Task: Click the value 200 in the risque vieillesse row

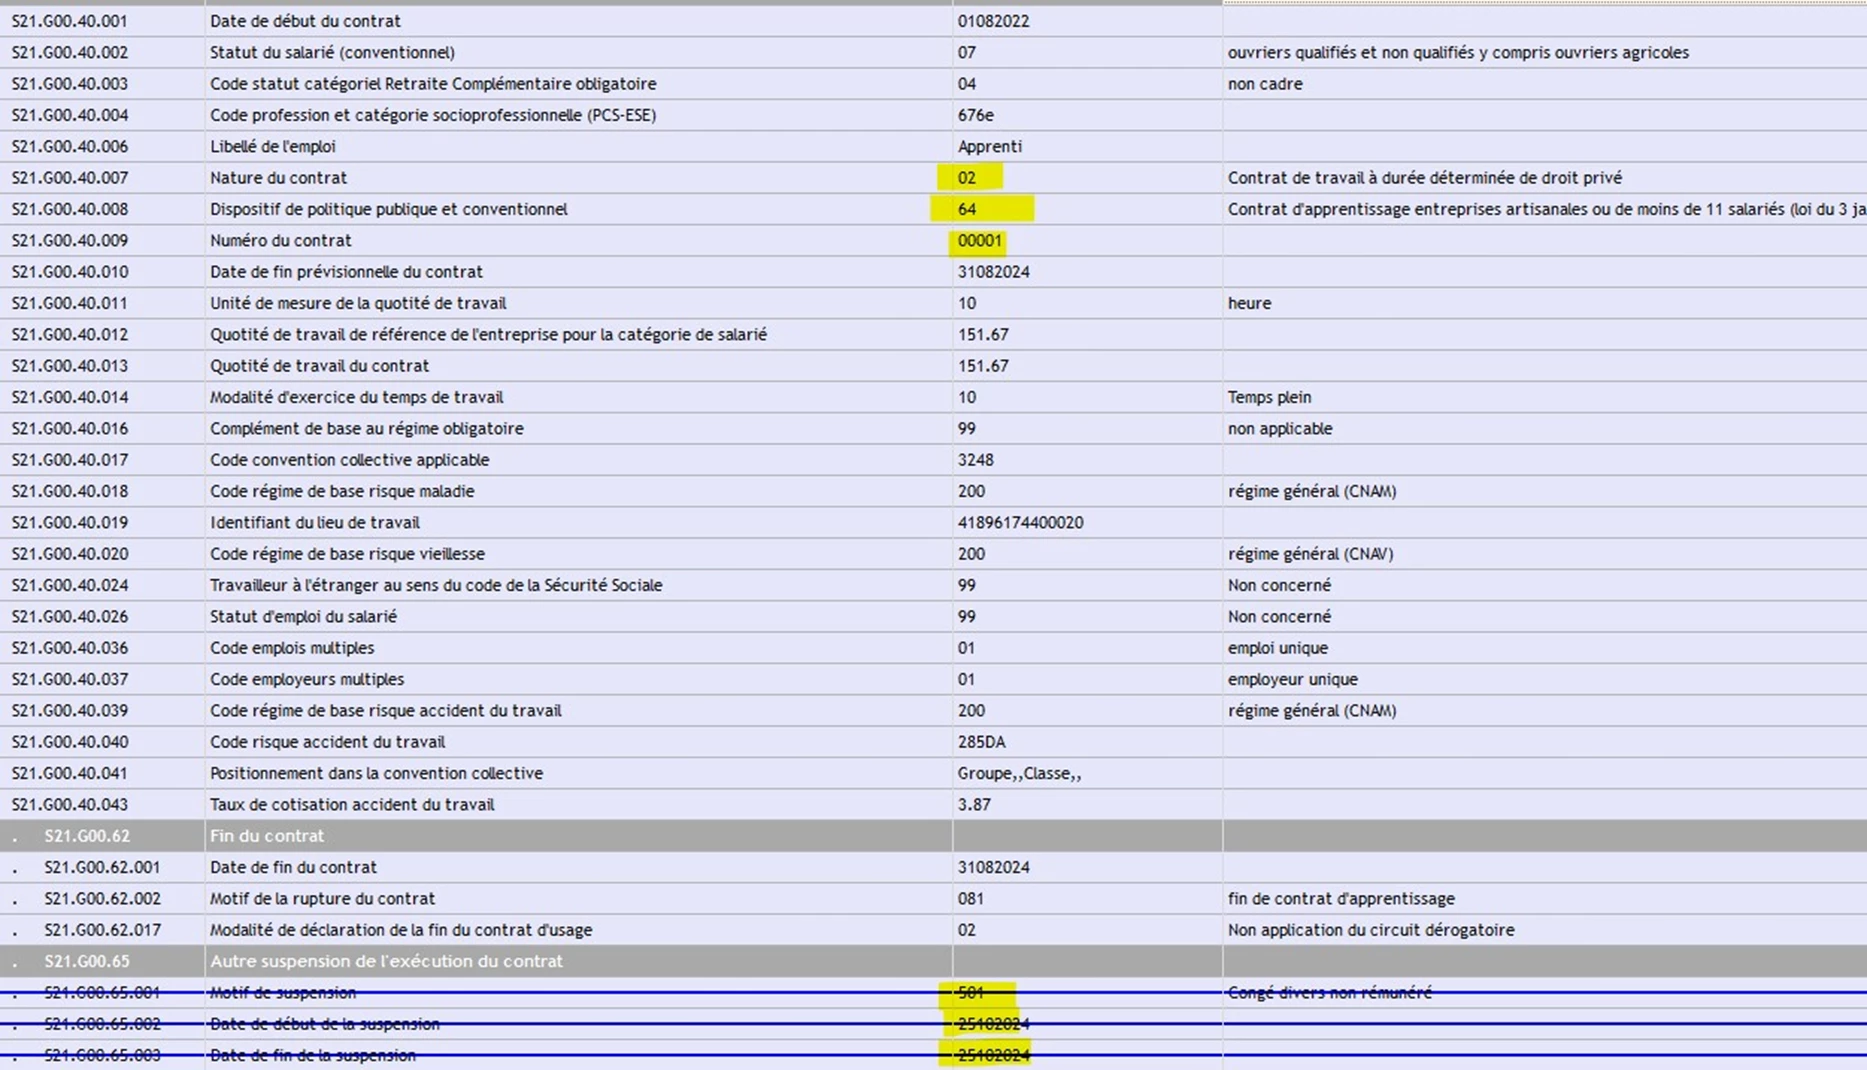Action: click(971, 554)
